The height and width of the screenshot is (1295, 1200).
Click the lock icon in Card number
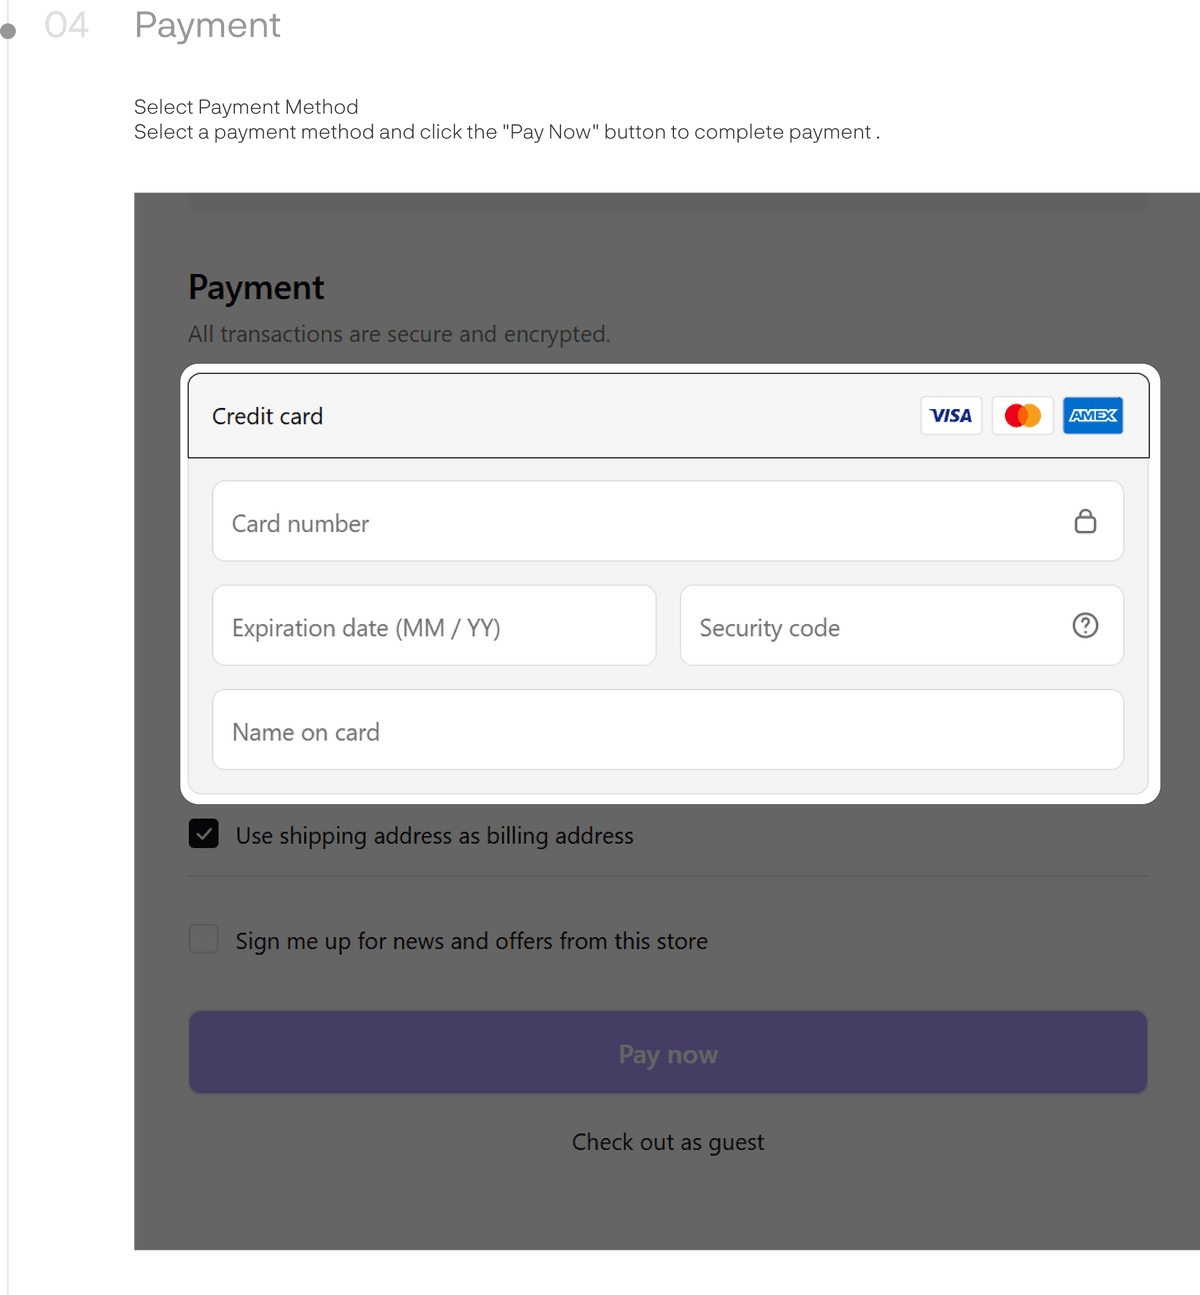tap(1085, 522)
